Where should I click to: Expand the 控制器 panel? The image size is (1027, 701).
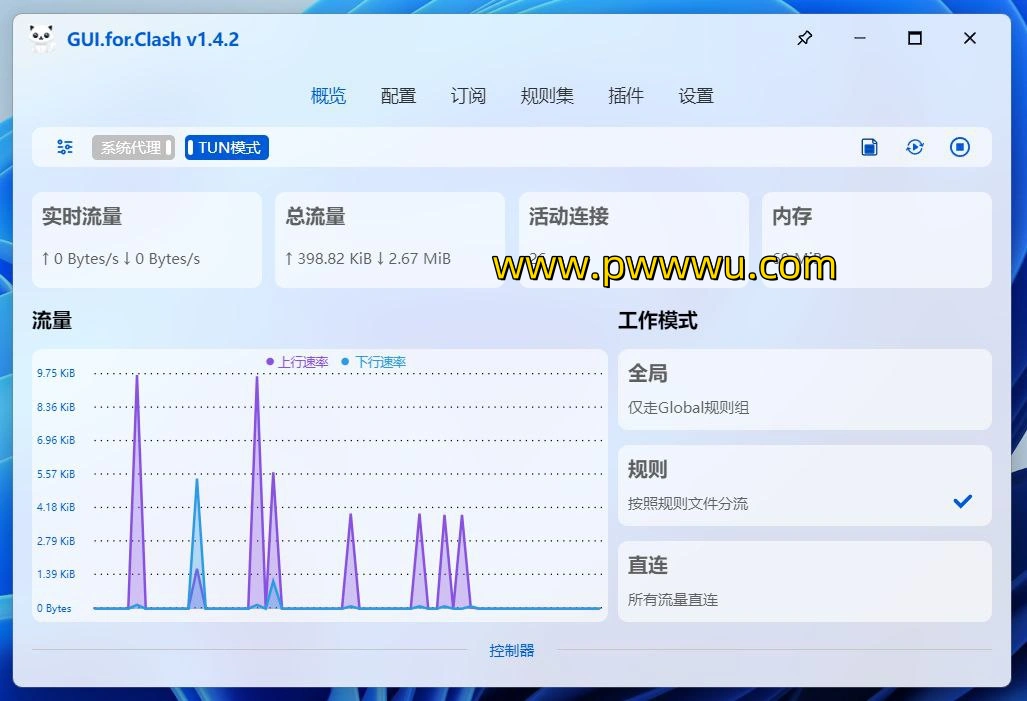tap(512, 651)
